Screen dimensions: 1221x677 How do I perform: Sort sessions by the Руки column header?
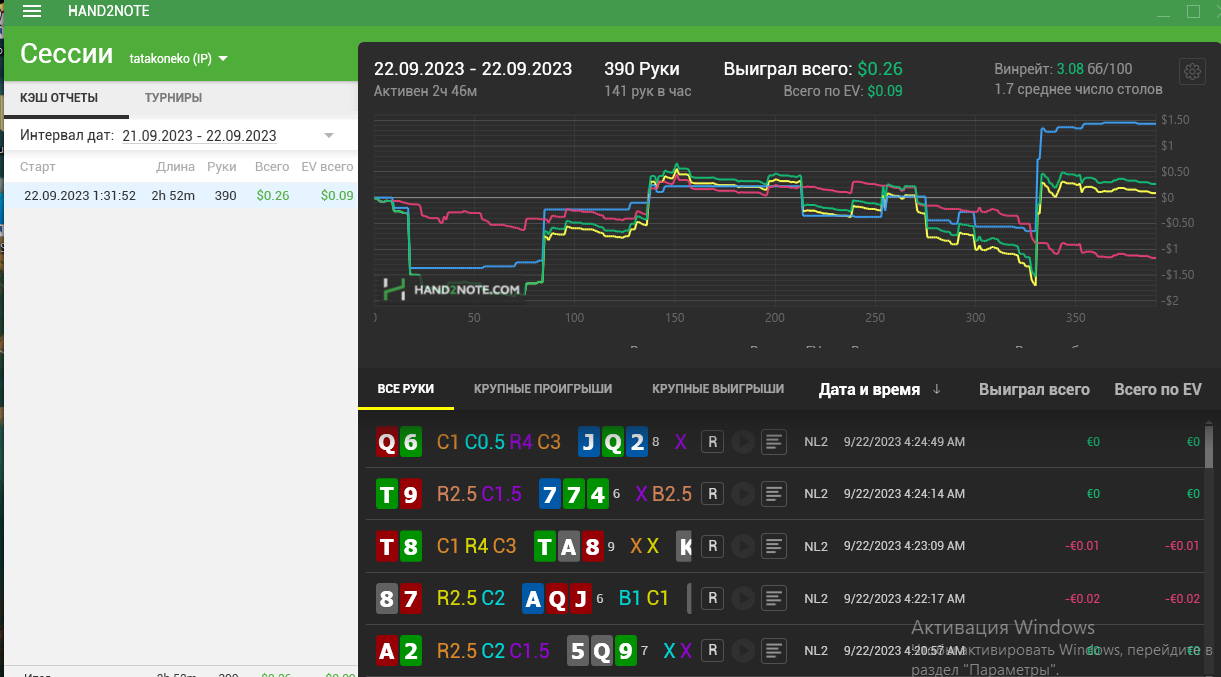(222, 167)
